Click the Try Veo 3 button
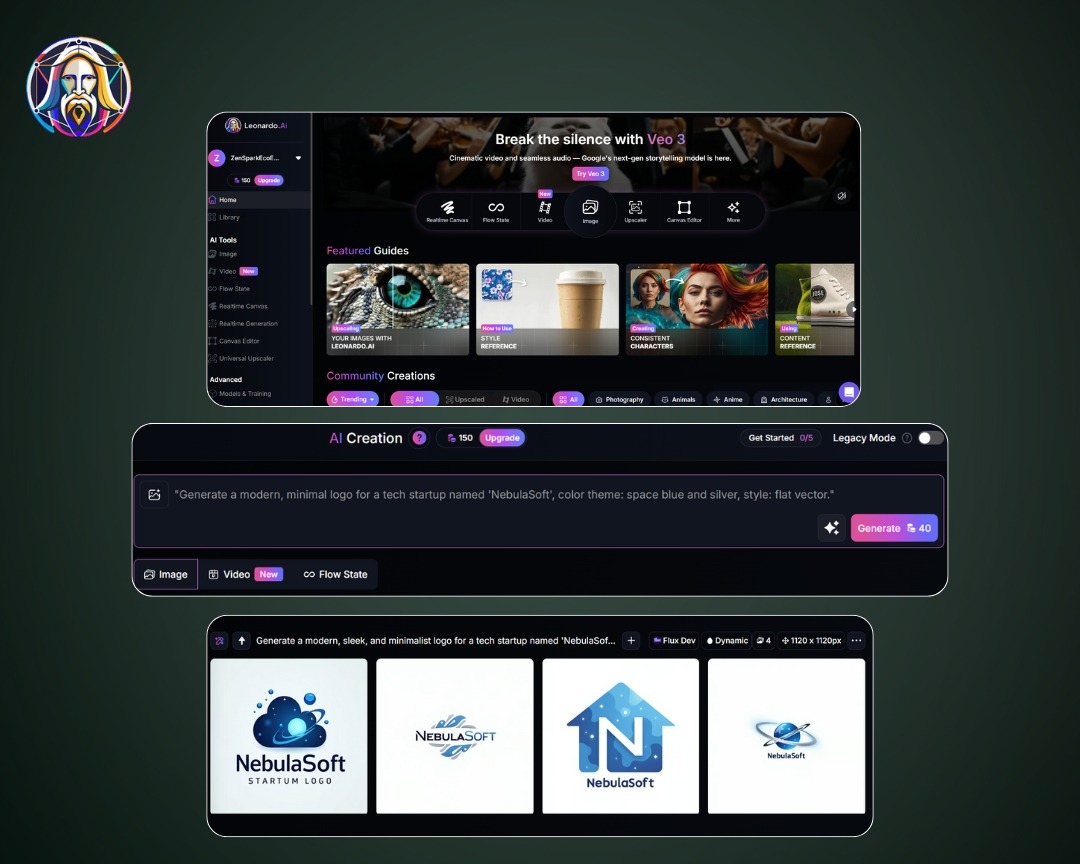This screenshot has height=864, width=1080. [x=590, y=174]
